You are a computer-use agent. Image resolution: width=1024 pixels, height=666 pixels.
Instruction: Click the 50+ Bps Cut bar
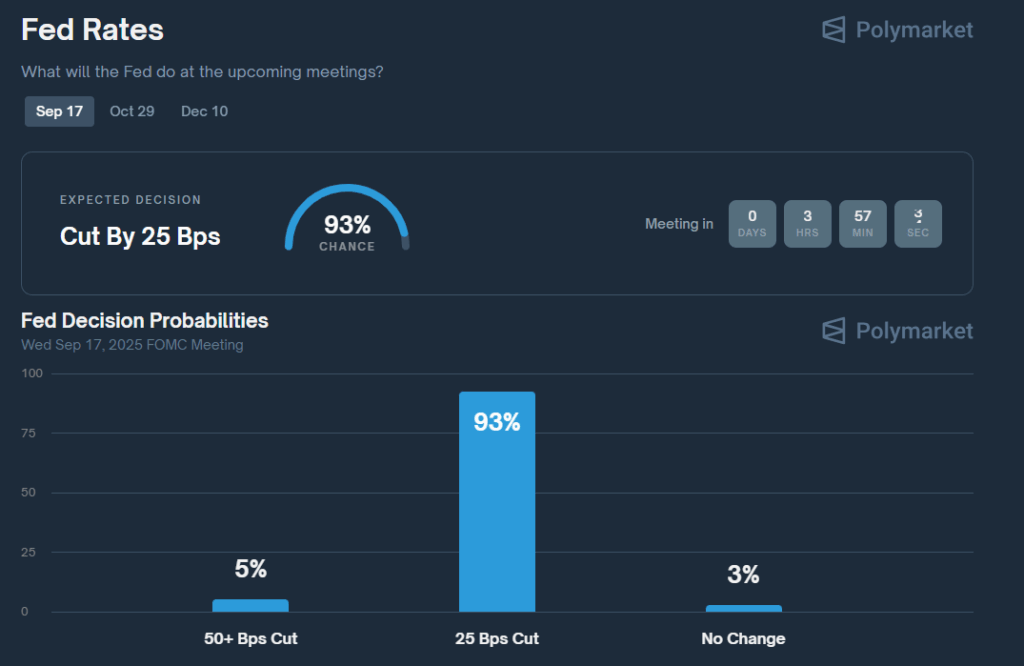pyautogui.click(x=250, y=605)
